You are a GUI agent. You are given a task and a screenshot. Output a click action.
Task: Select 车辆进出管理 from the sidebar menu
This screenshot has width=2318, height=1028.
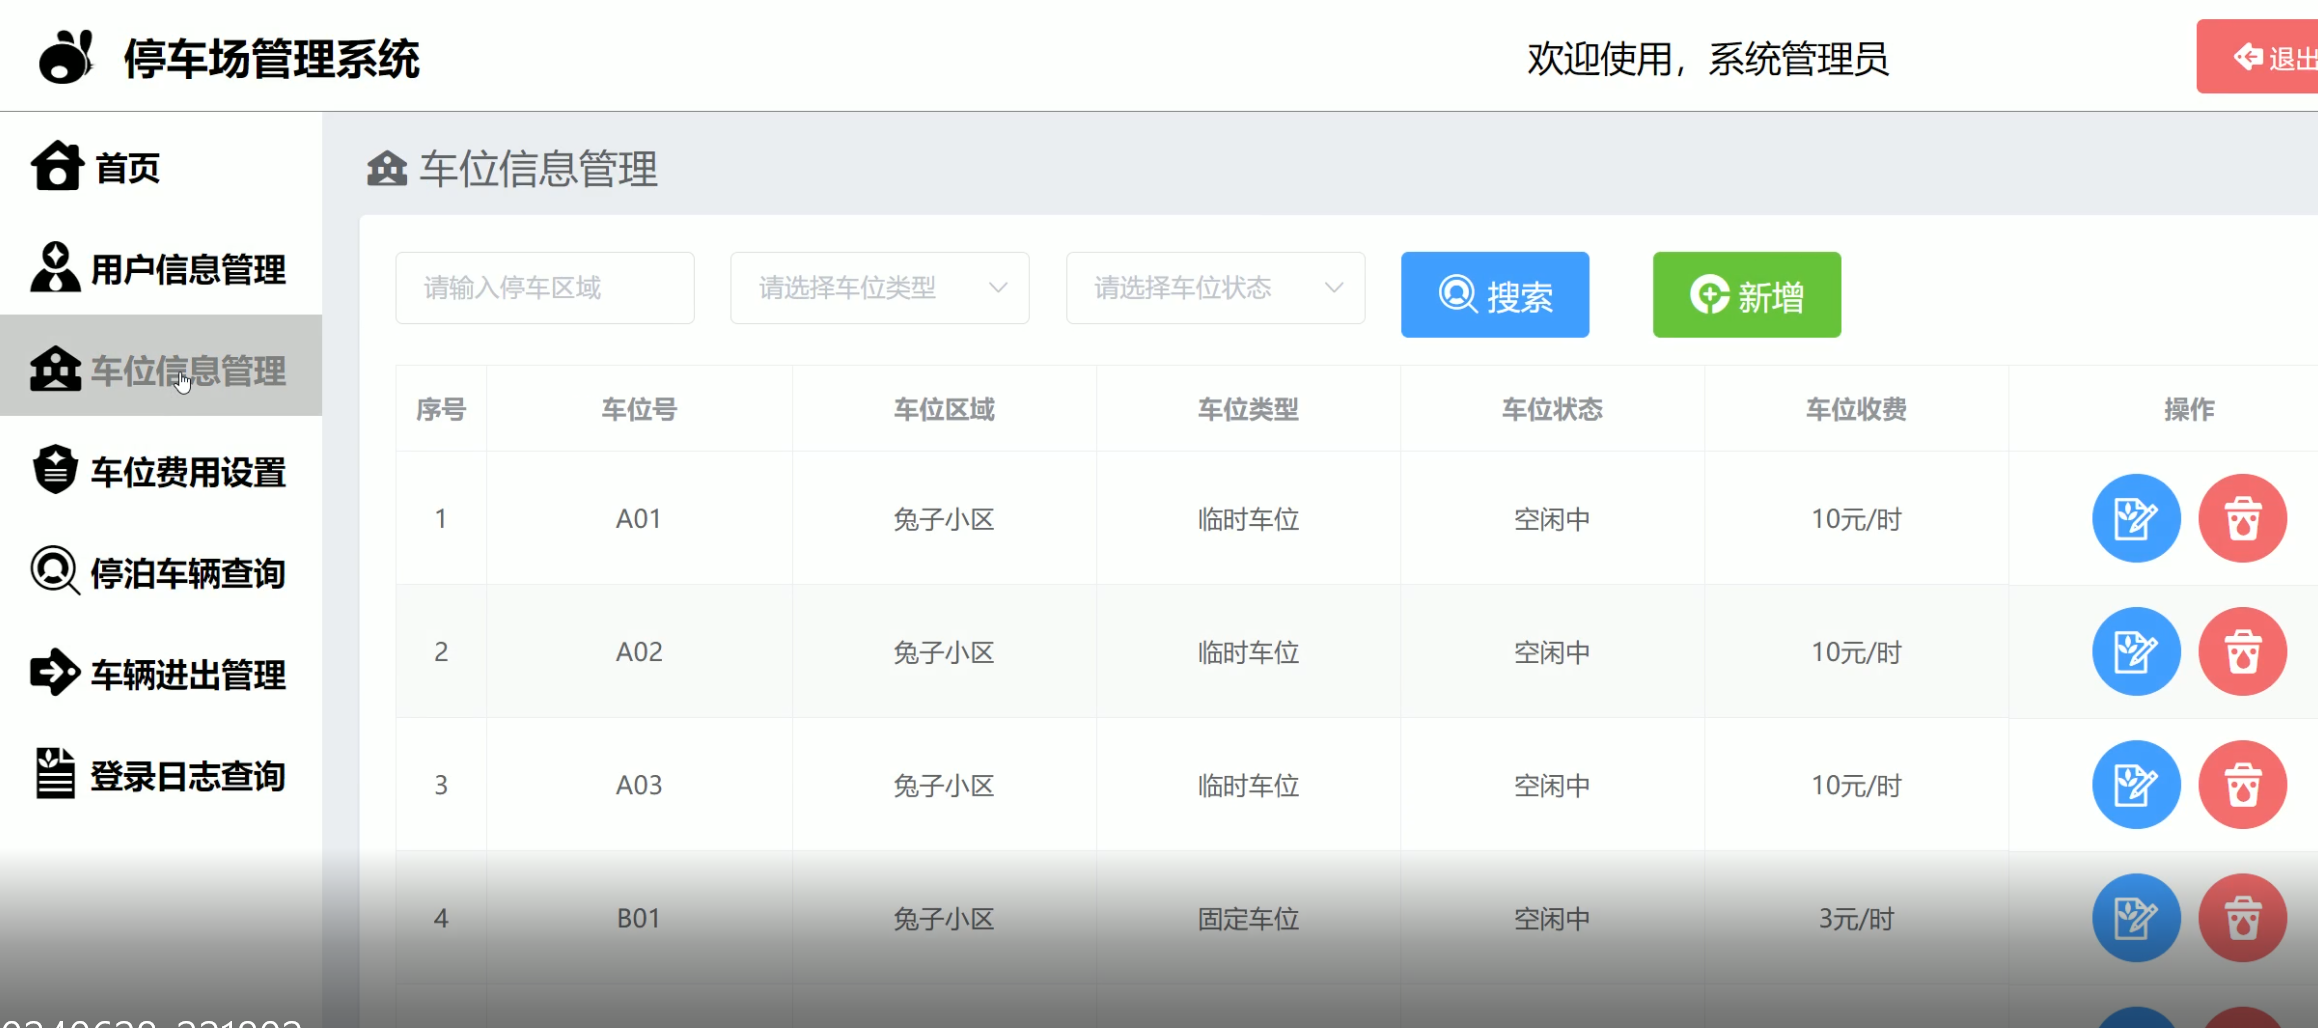pos(186,673)
